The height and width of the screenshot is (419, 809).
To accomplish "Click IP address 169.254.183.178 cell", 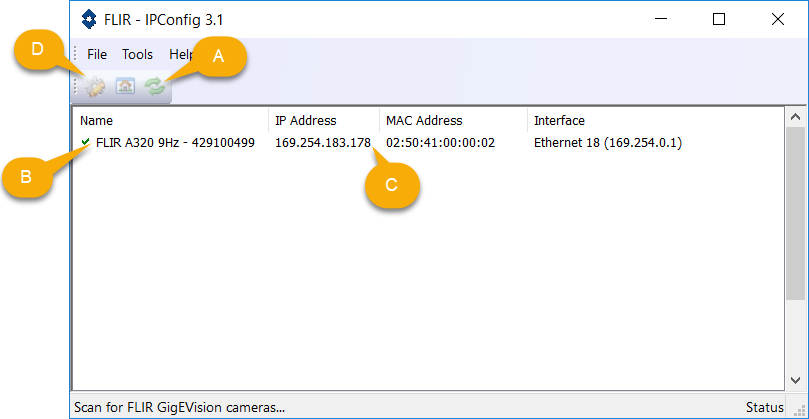I will pyautogui.click(x=322, y=143).
